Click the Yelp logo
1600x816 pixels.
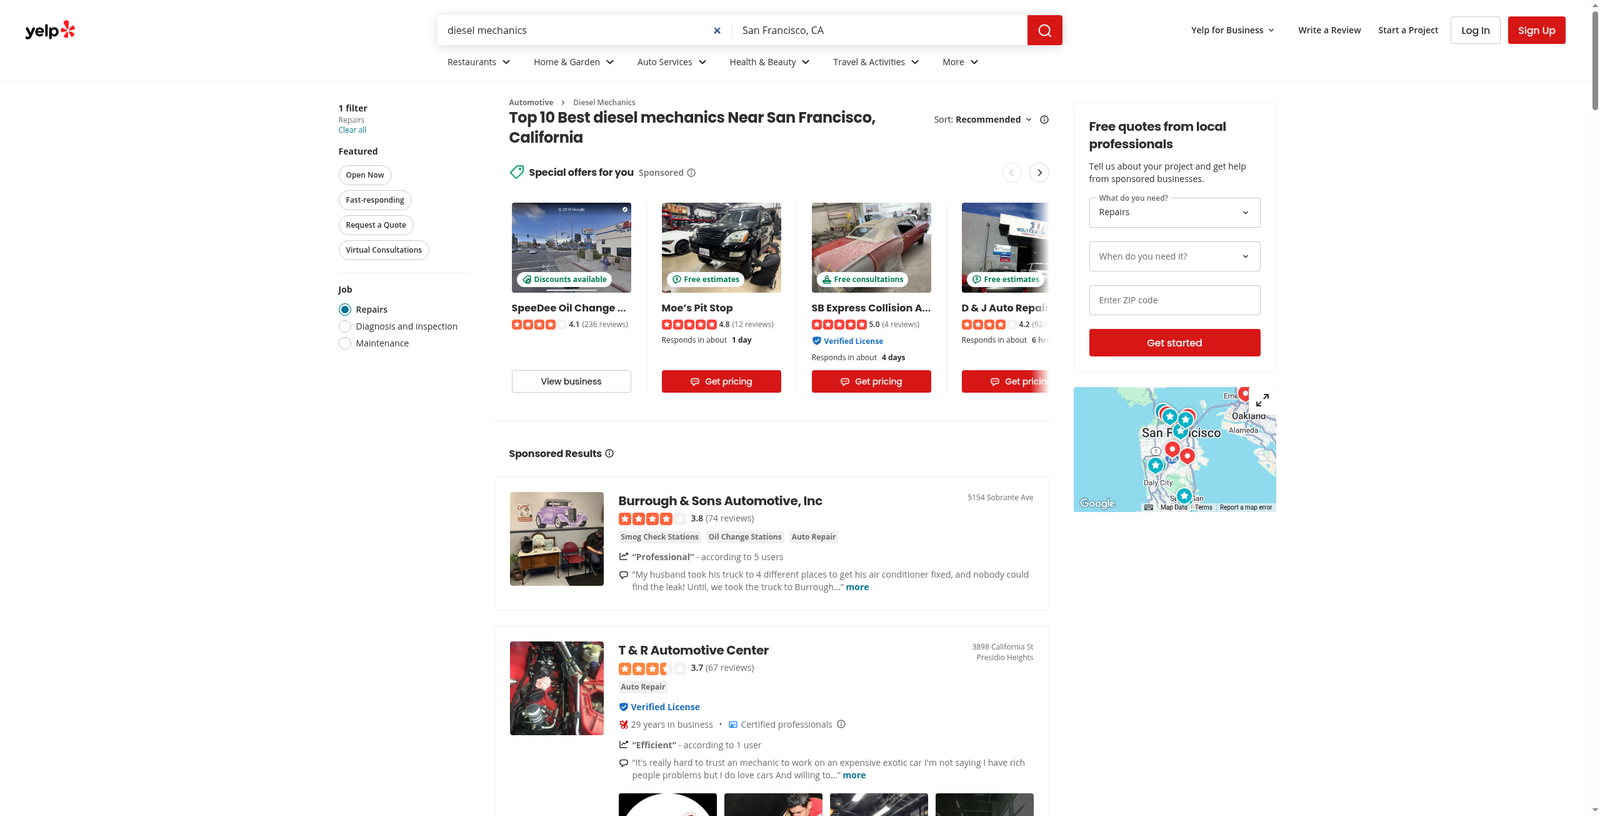coord(50,30)
